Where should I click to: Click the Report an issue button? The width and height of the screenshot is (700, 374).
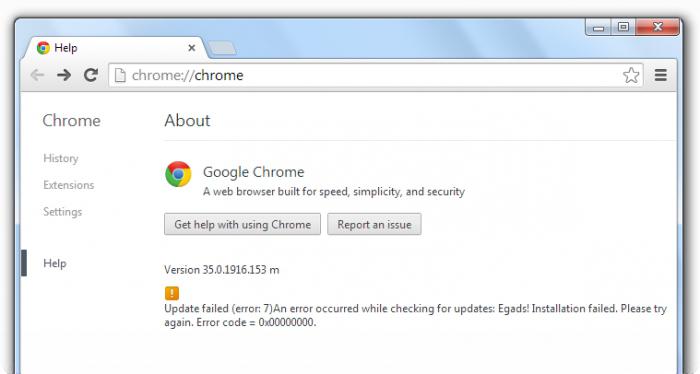(374, 224)
